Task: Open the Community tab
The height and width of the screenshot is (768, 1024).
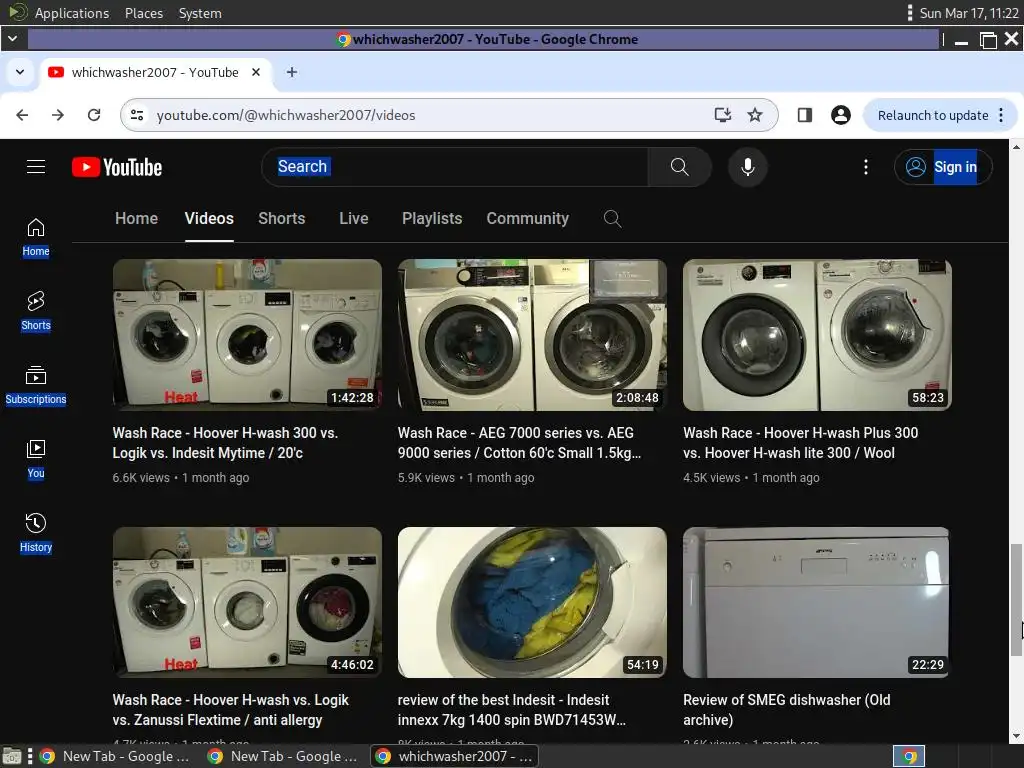Action: 528,219
